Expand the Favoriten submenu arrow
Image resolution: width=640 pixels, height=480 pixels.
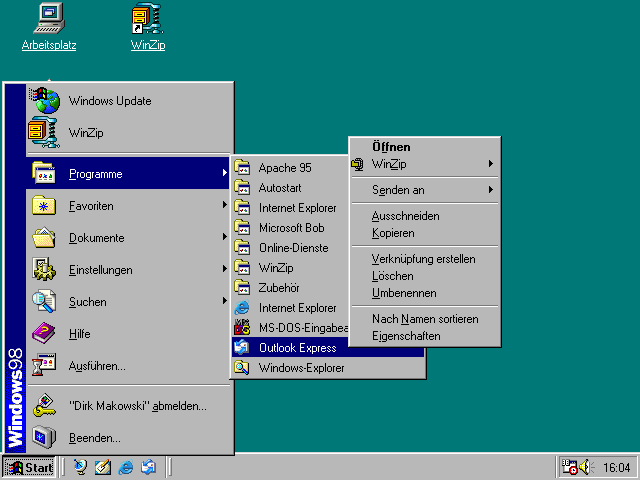[224, 205]
